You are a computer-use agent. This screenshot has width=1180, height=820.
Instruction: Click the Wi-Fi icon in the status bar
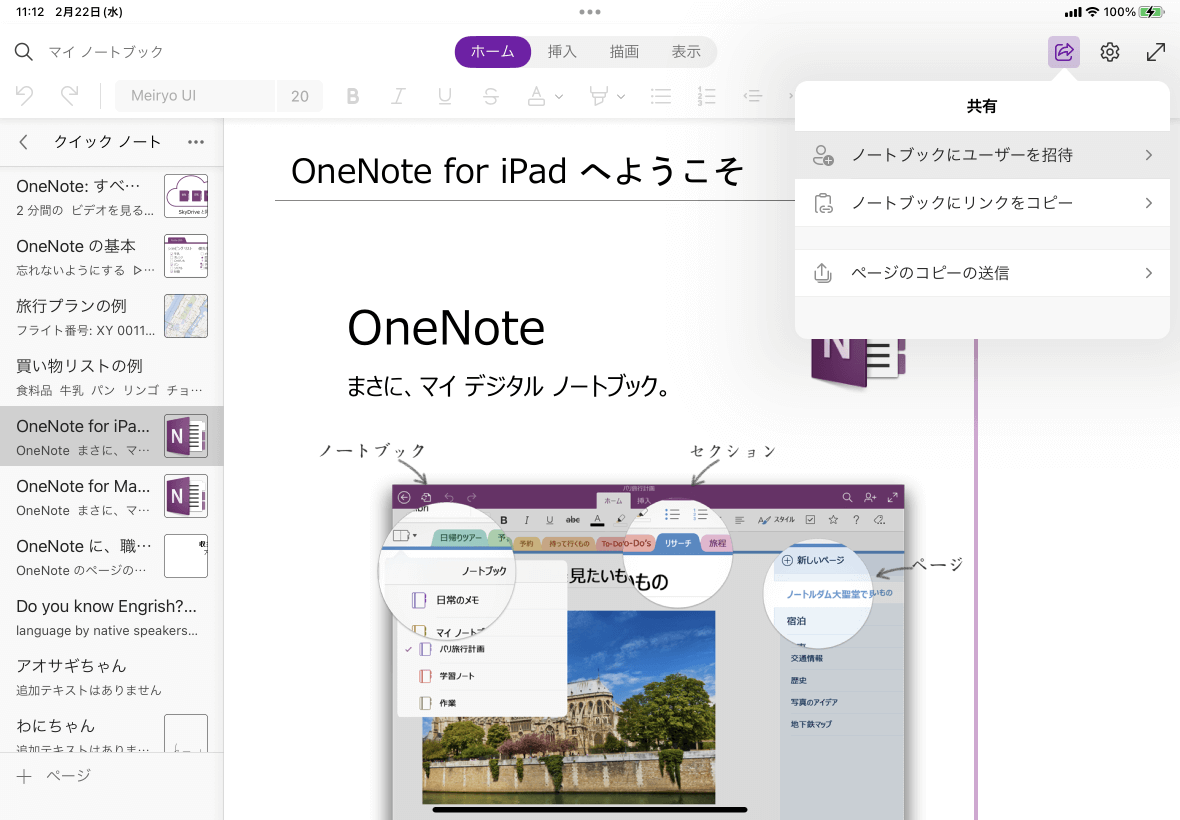coord(1093,12)
